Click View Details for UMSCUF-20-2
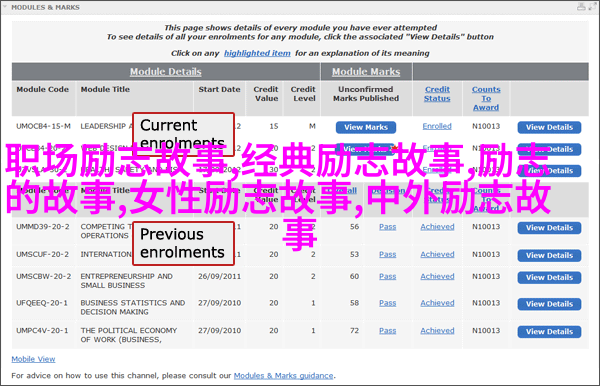Image resolution: width=600 pixels, height=386 pixels. click(549, 256)
